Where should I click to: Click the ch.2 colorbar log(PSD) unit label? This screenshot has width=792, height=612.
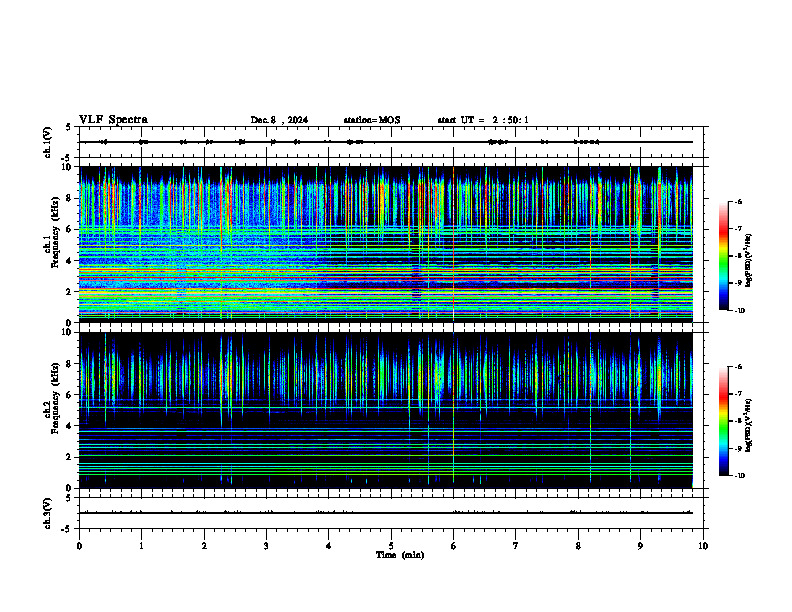[749, 426]
